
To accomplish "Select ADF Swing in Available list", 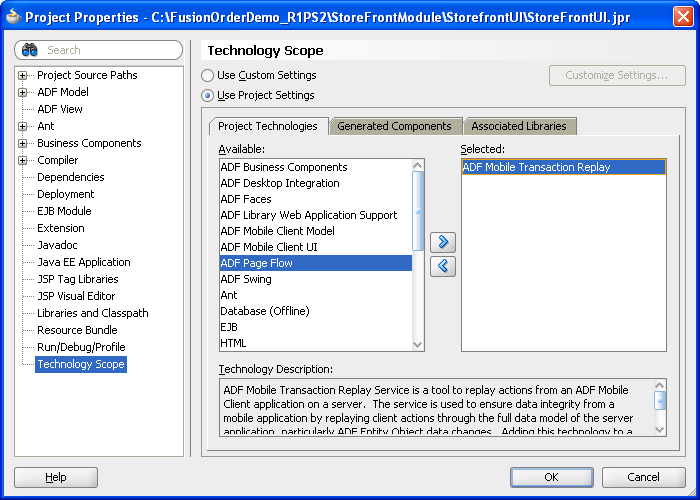I will pyautogui.click(x=316, y=279).
